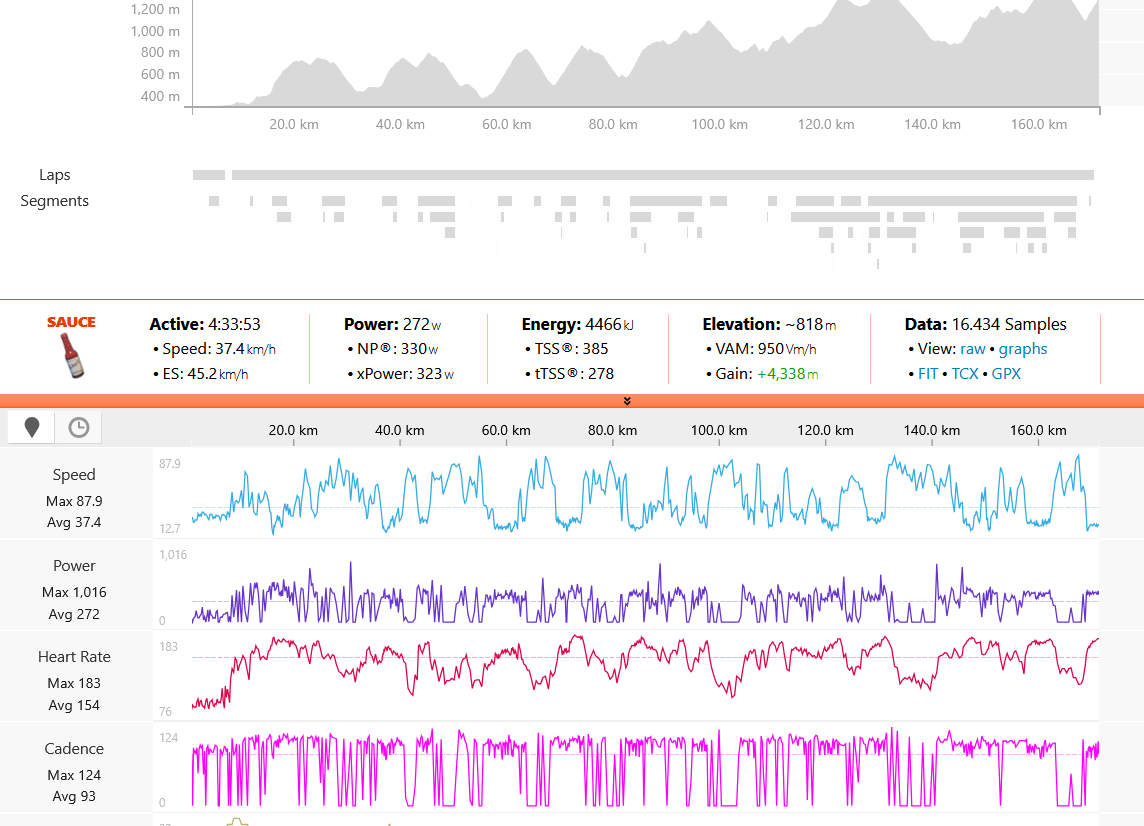Click the 100.0 km mark on stream axis
1144x826 pixels.
click(x=719, y=430)
